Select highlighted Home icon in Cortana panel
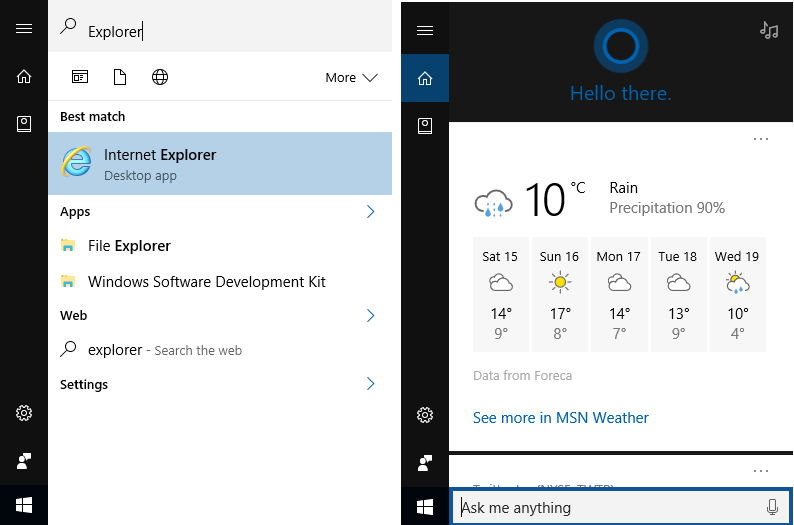Image resolution: width=794 pixels, height=525 pixels. tap(425, 78)
